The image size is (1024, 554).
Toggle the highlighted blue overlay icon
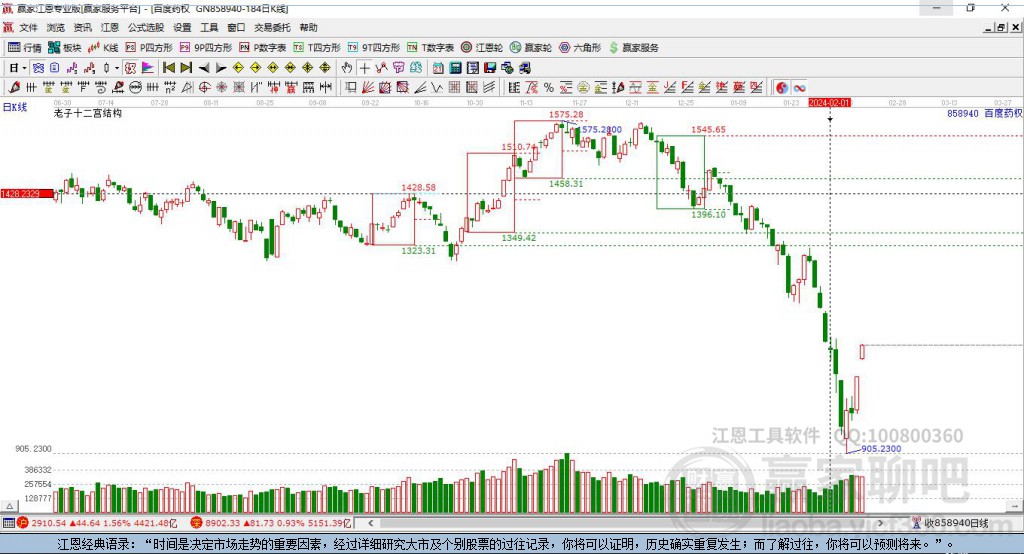(x=39, y=68)
